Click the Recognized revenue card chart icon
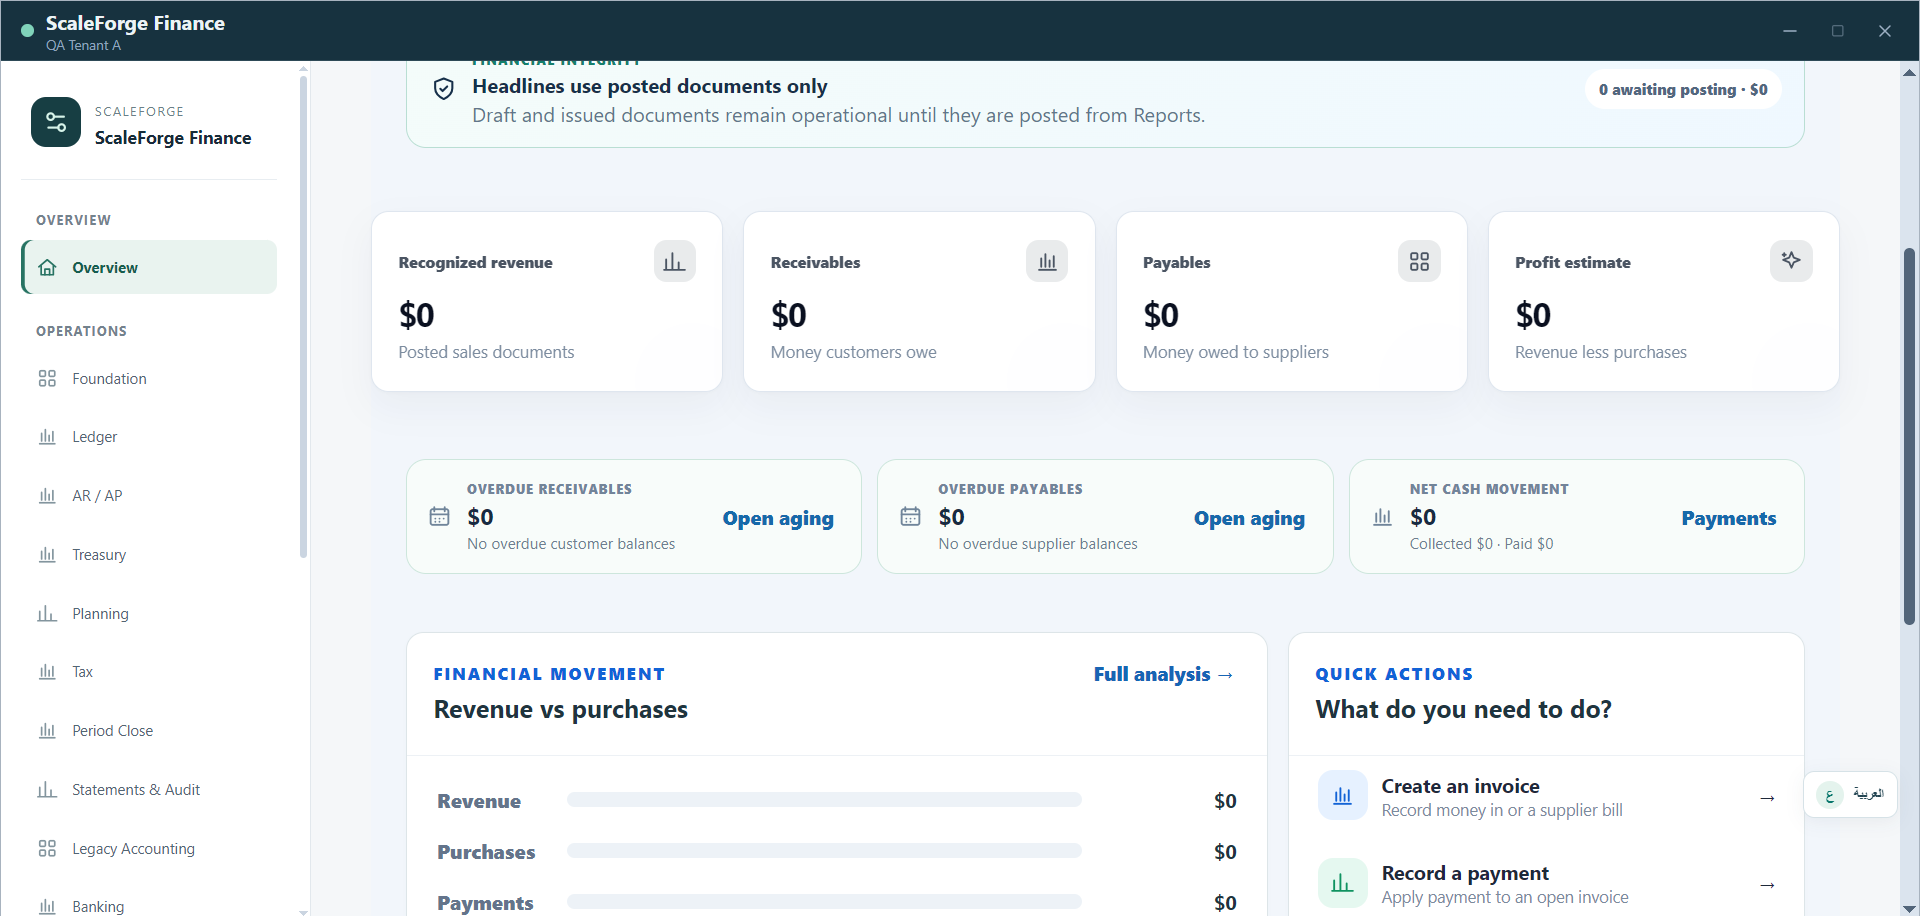Screen dimensions: 1920x916 [675, 262]
